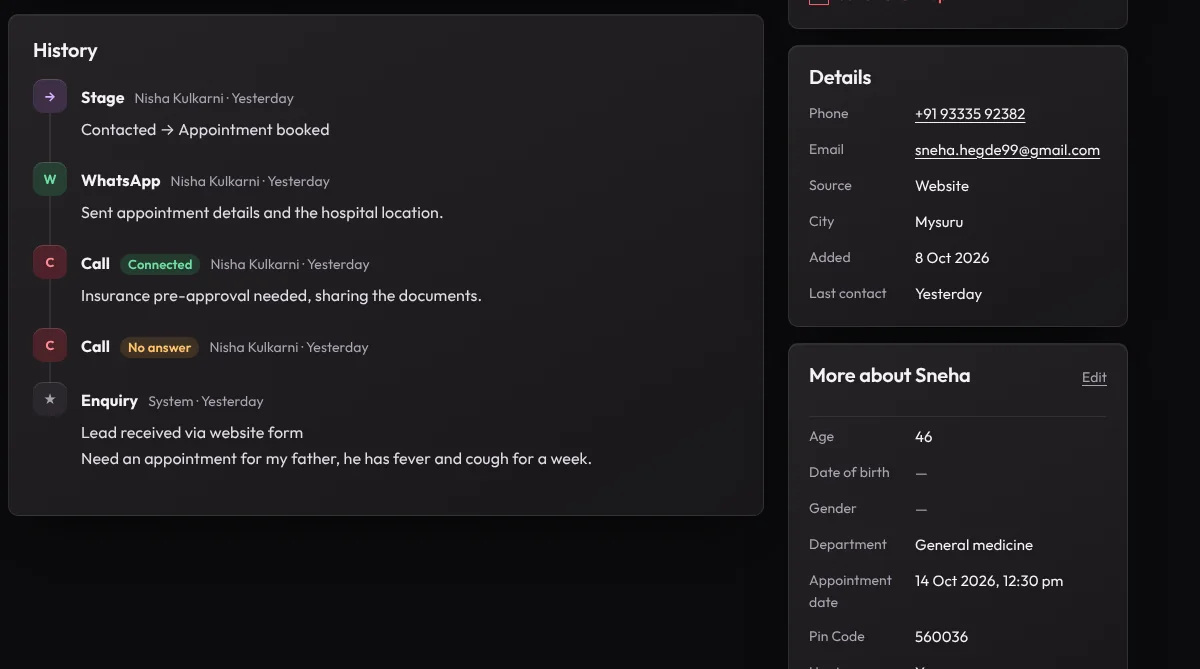Click the Enquiry entry title
This screenshot has width=1200, height=669.
(x=109, y=401)
